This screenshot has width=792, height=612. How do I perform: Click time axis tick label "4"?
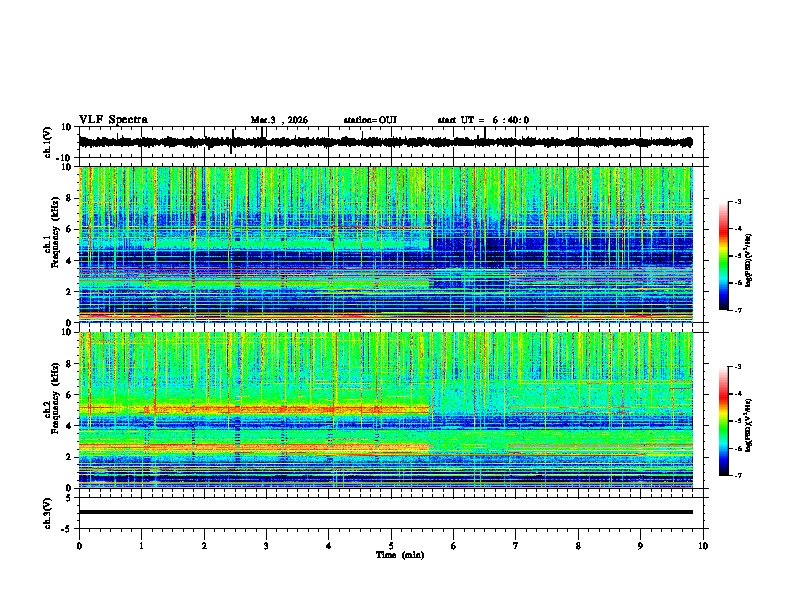329,546
